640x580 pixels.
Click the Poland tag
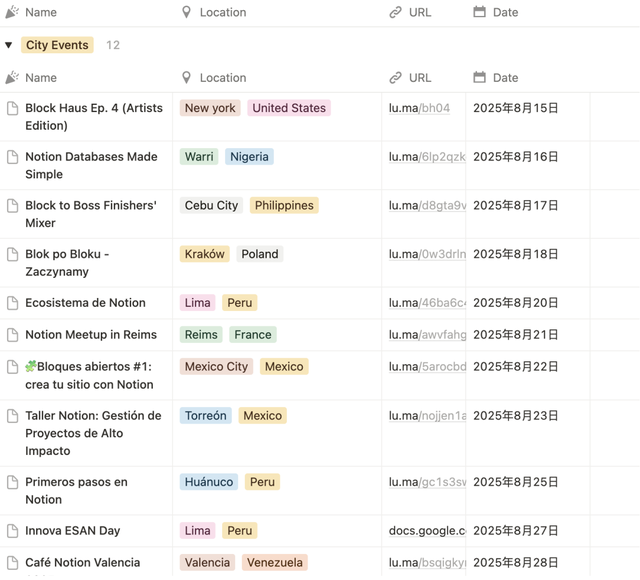tap(260, 254)
